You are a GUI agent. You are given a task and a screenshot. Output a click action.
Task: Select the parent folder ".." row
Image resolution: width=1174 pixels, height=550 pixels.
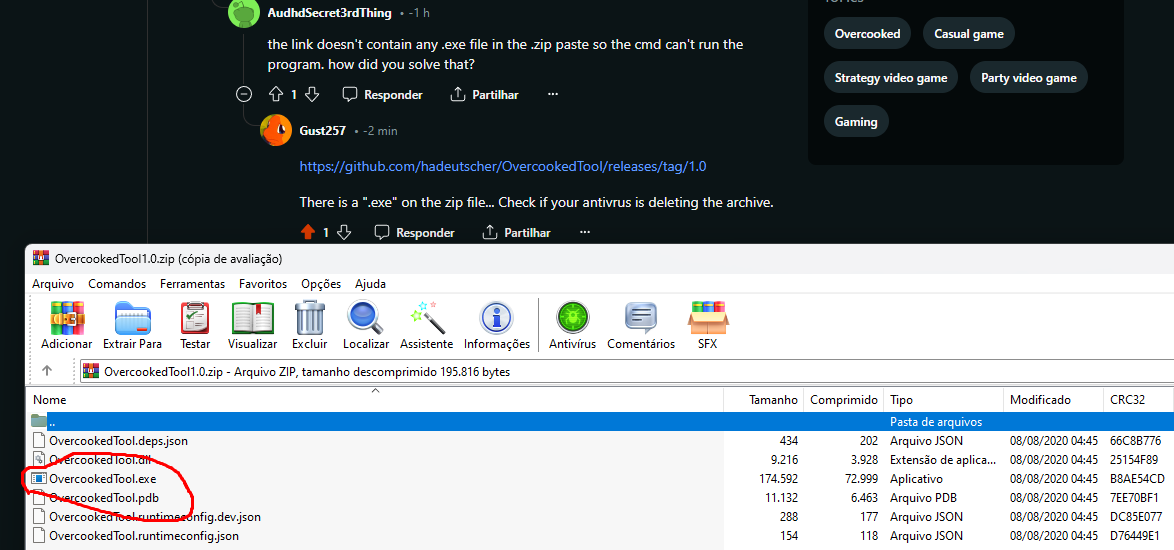600,421
